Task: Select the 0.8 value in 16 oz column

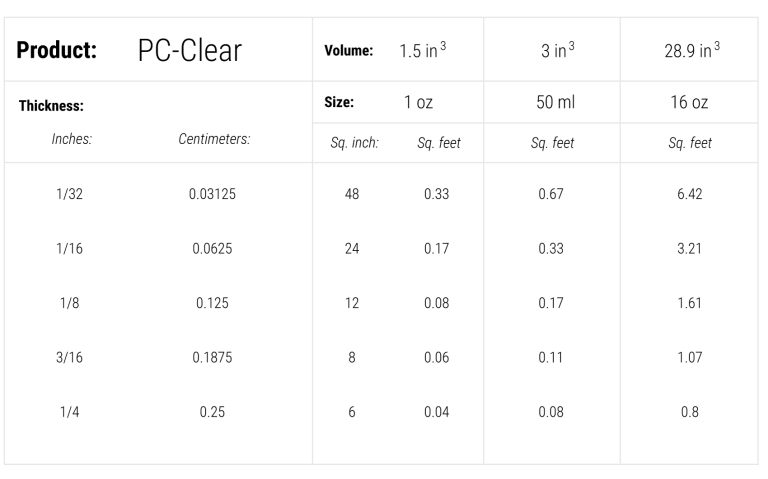Action: 689,411
